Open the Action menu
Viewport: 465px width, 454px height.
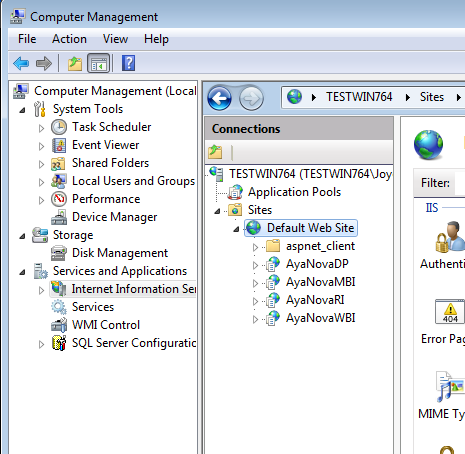pyautogui.click(x=69, y=39)
